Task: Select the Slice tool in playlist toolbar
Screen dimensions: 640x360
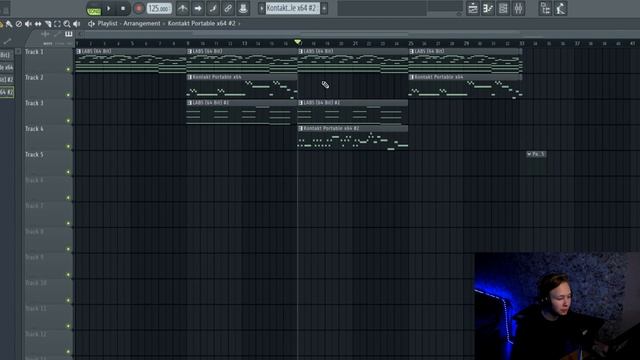Action: (x=48, y=24)
